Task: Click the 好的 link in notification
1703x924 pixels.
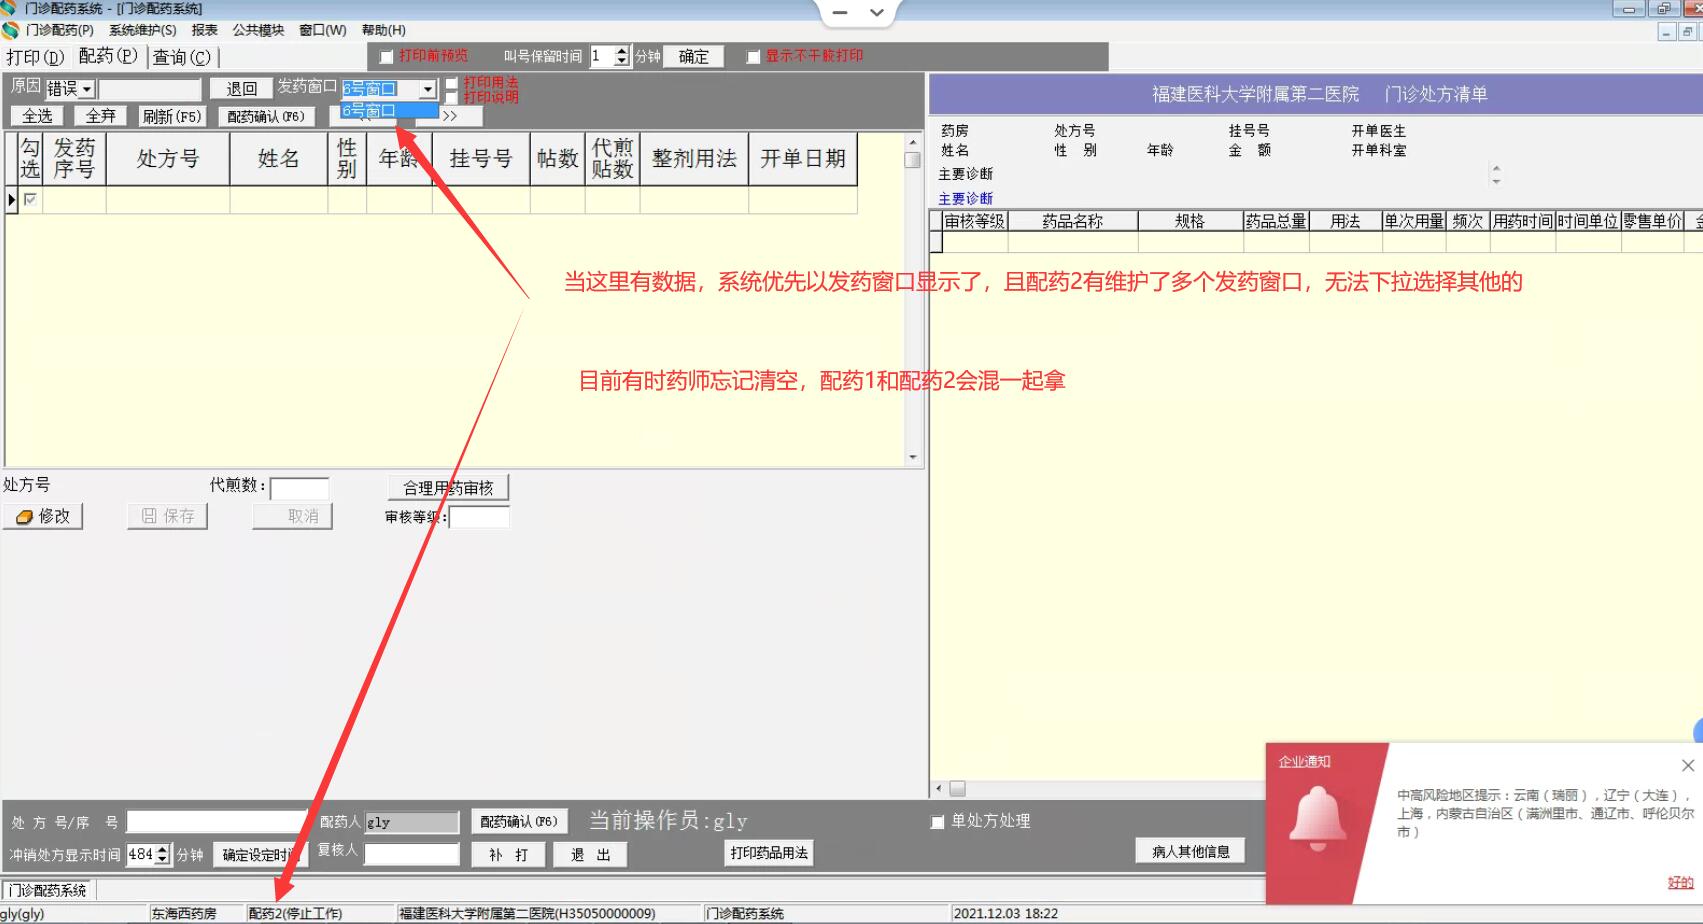Action: coord(1680,883)
